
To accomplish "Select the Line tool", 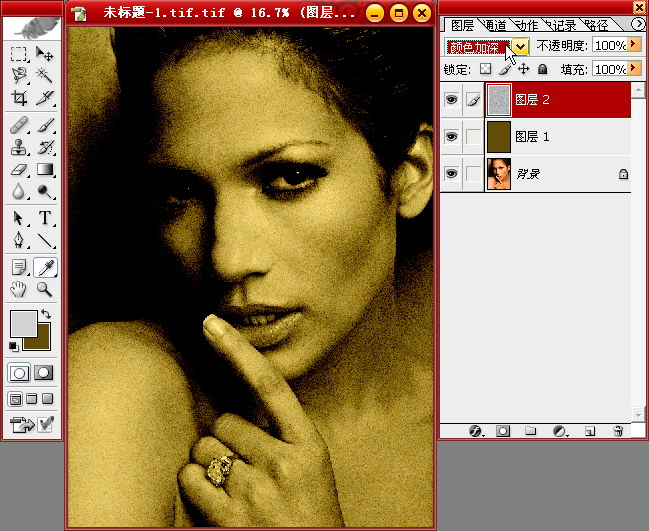I will tap(45, 240).
